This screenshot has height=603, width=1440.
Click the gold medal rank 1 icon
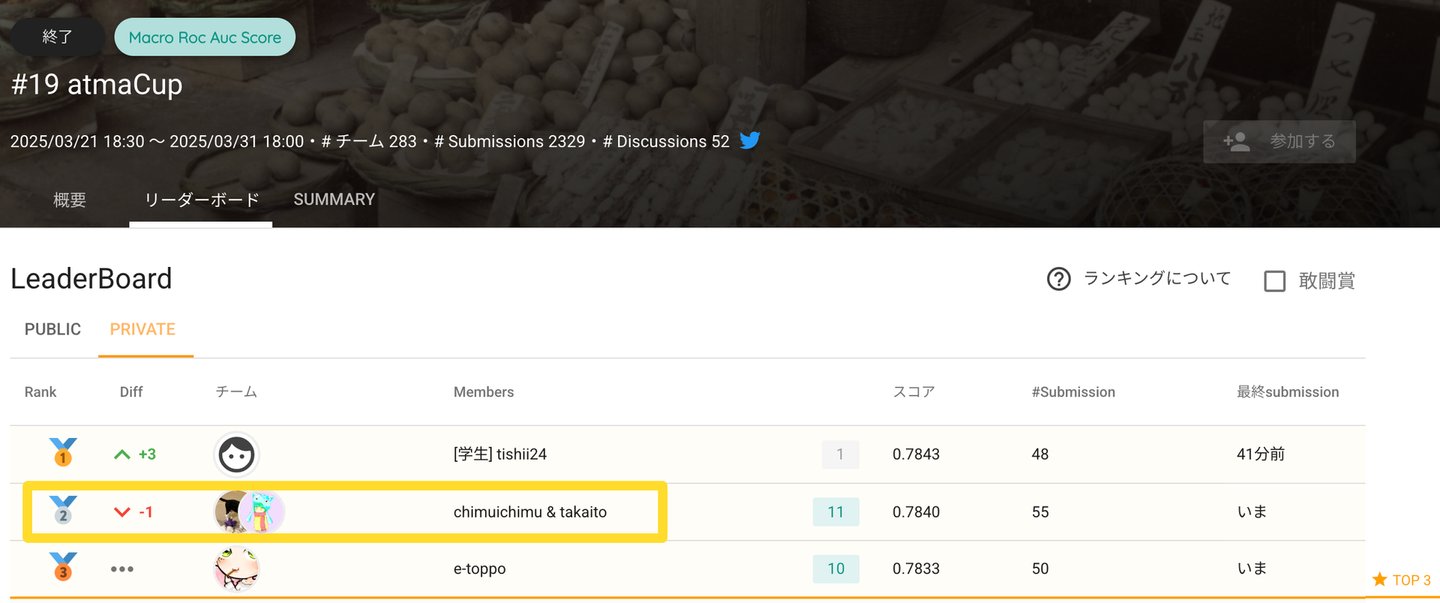[x=63, y=454]
